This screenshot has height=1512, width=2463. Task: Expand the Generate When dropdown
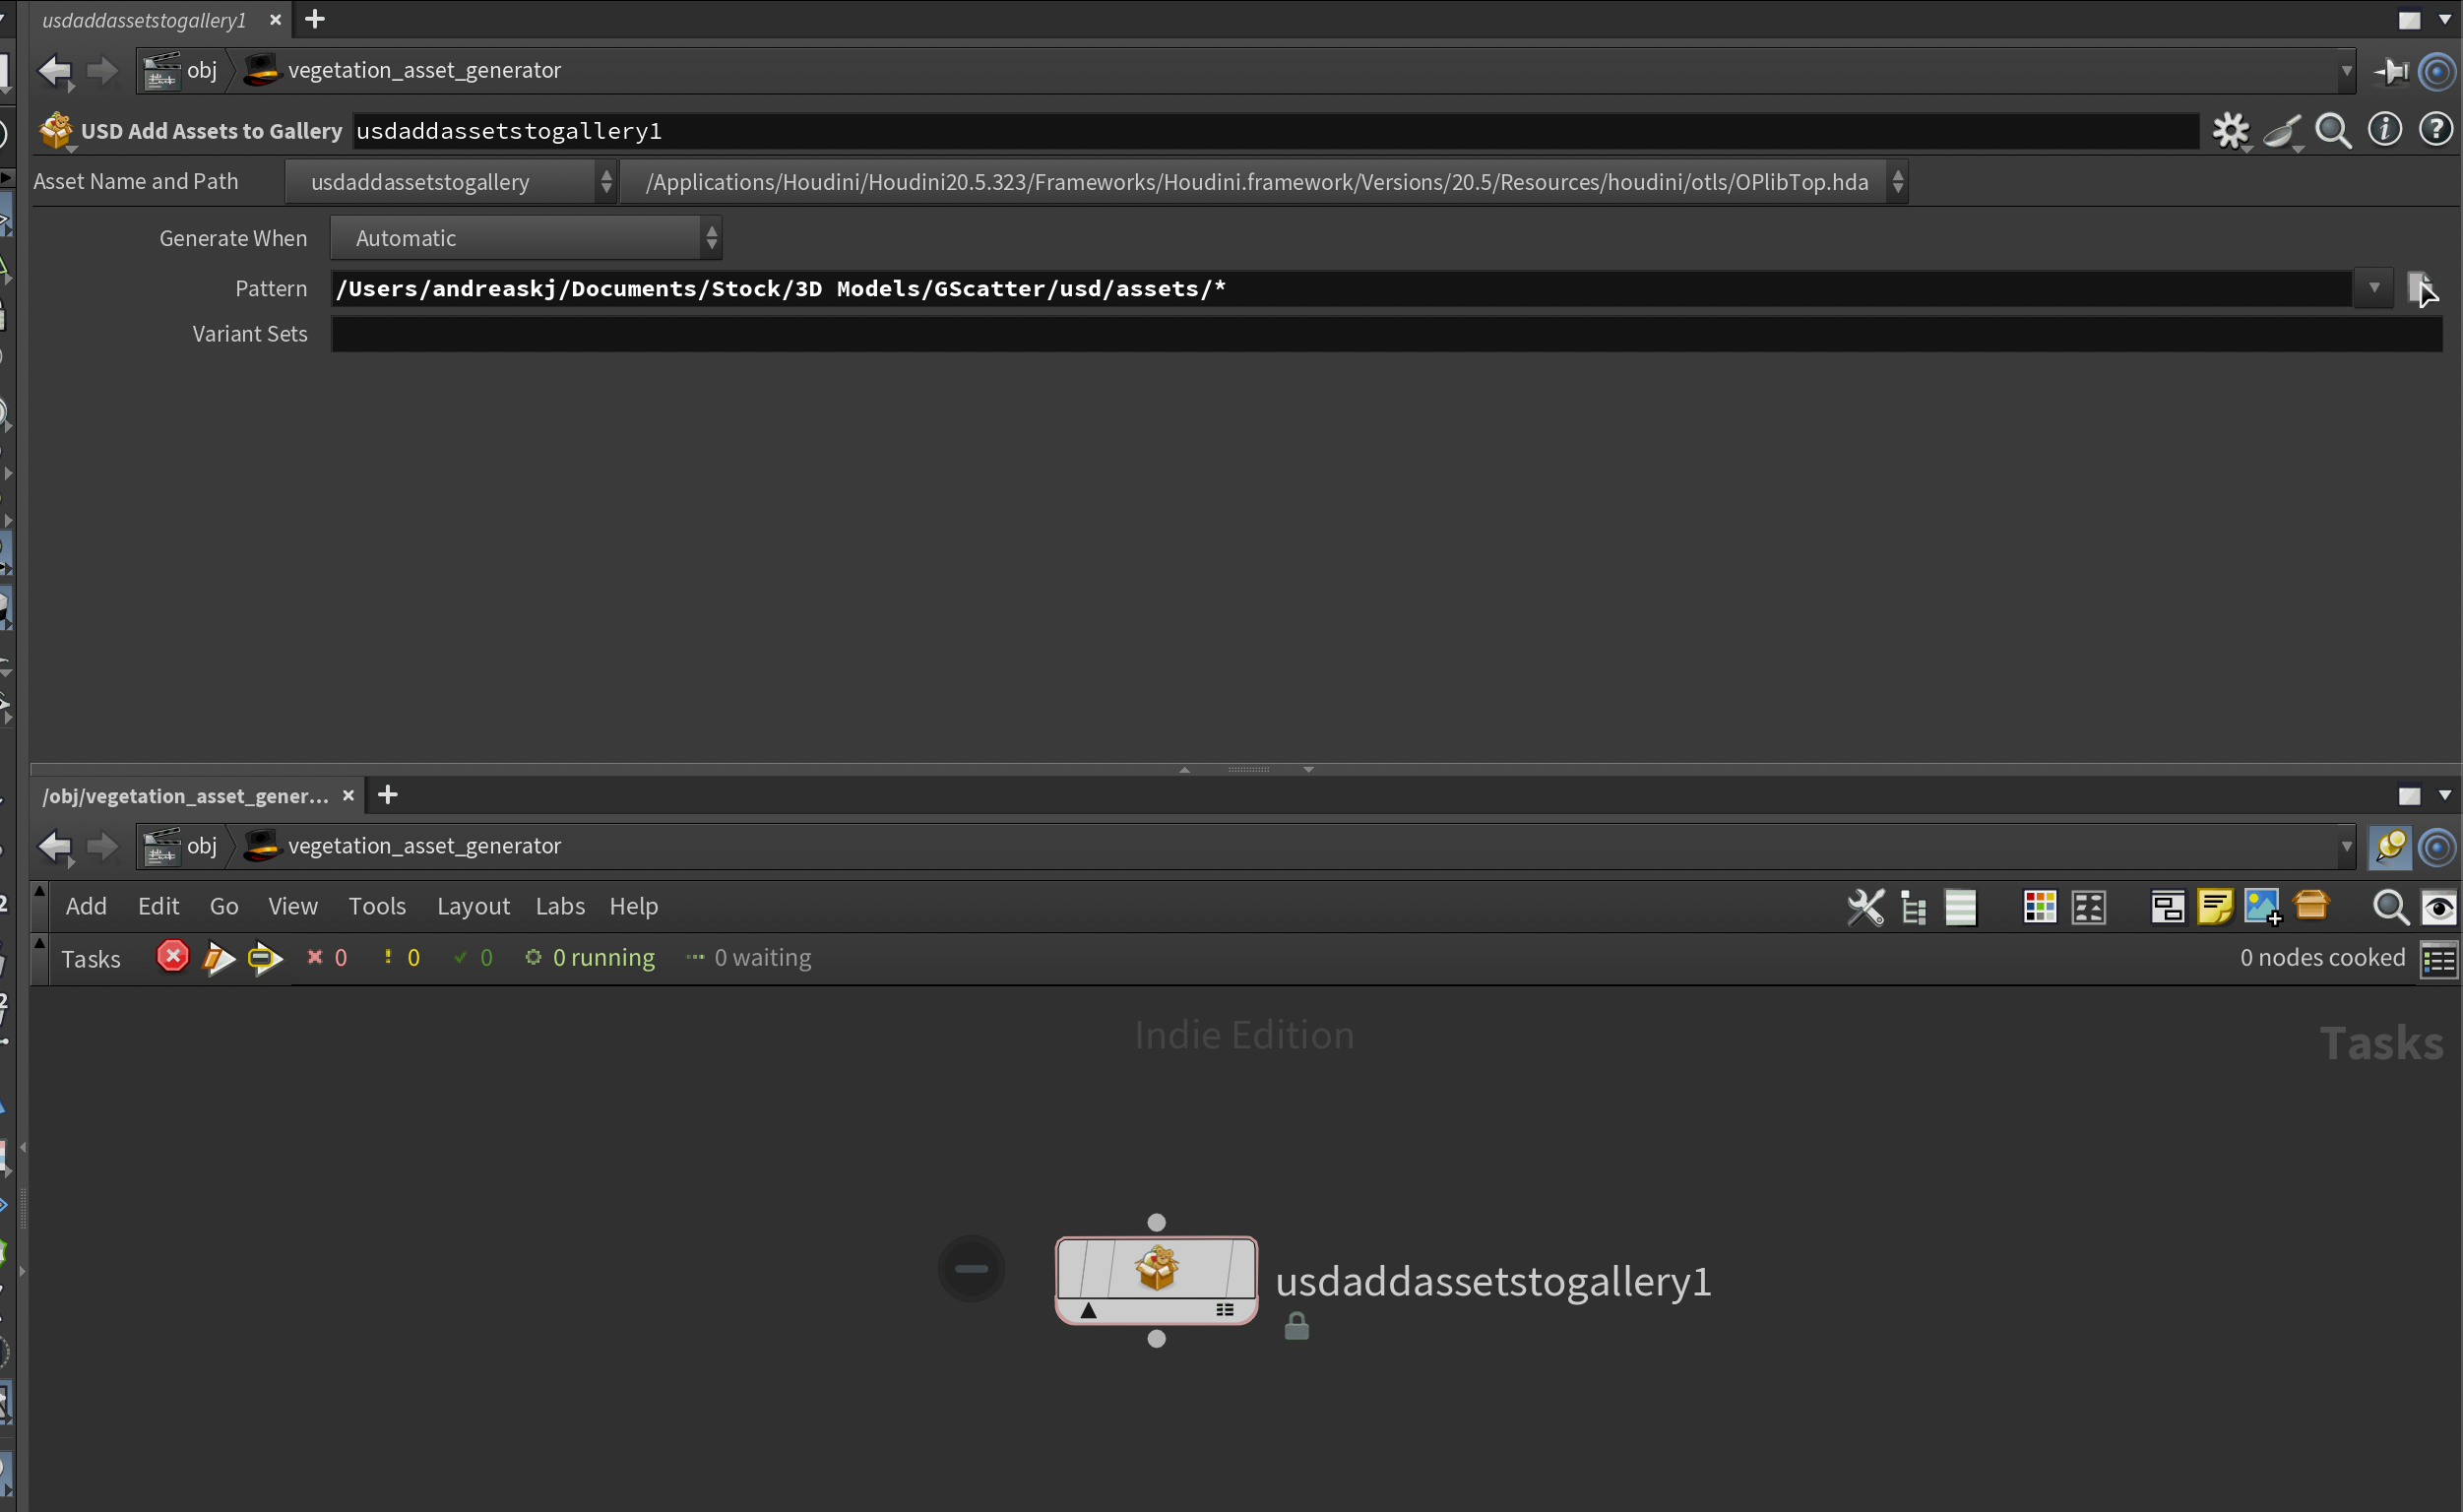(x=525, y=238)
